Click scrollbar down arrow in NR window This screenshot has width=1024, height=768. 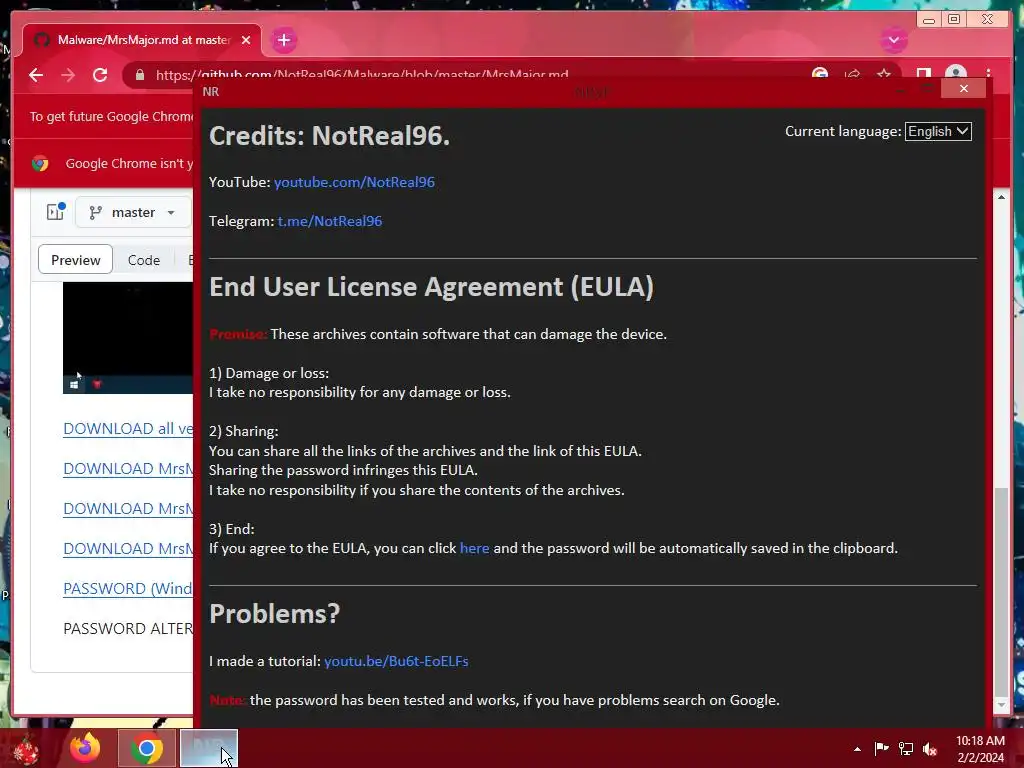coord(1000,705)
